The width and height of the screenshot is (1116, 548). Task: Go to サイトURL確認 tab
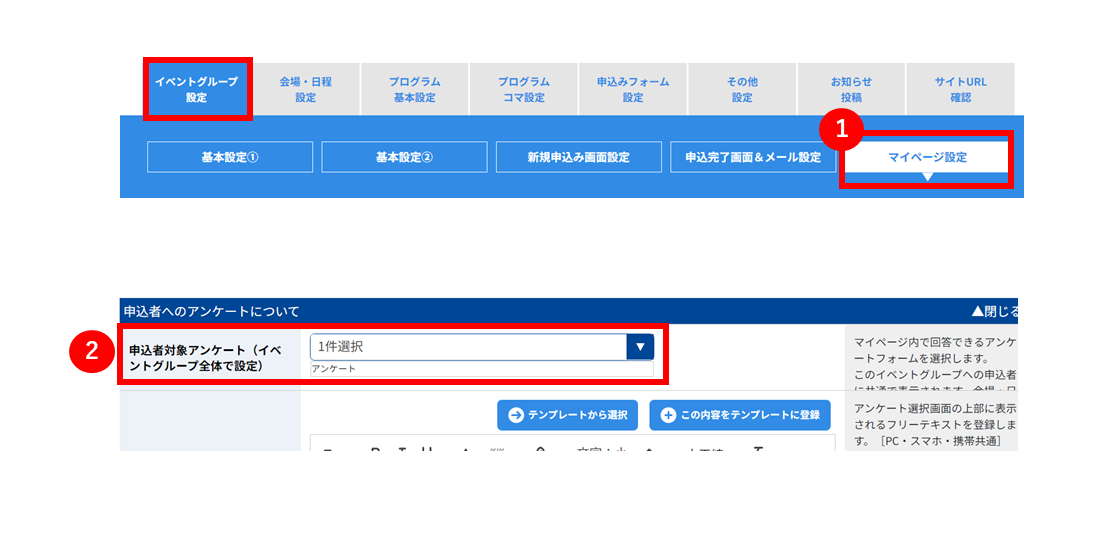point(960,89)
